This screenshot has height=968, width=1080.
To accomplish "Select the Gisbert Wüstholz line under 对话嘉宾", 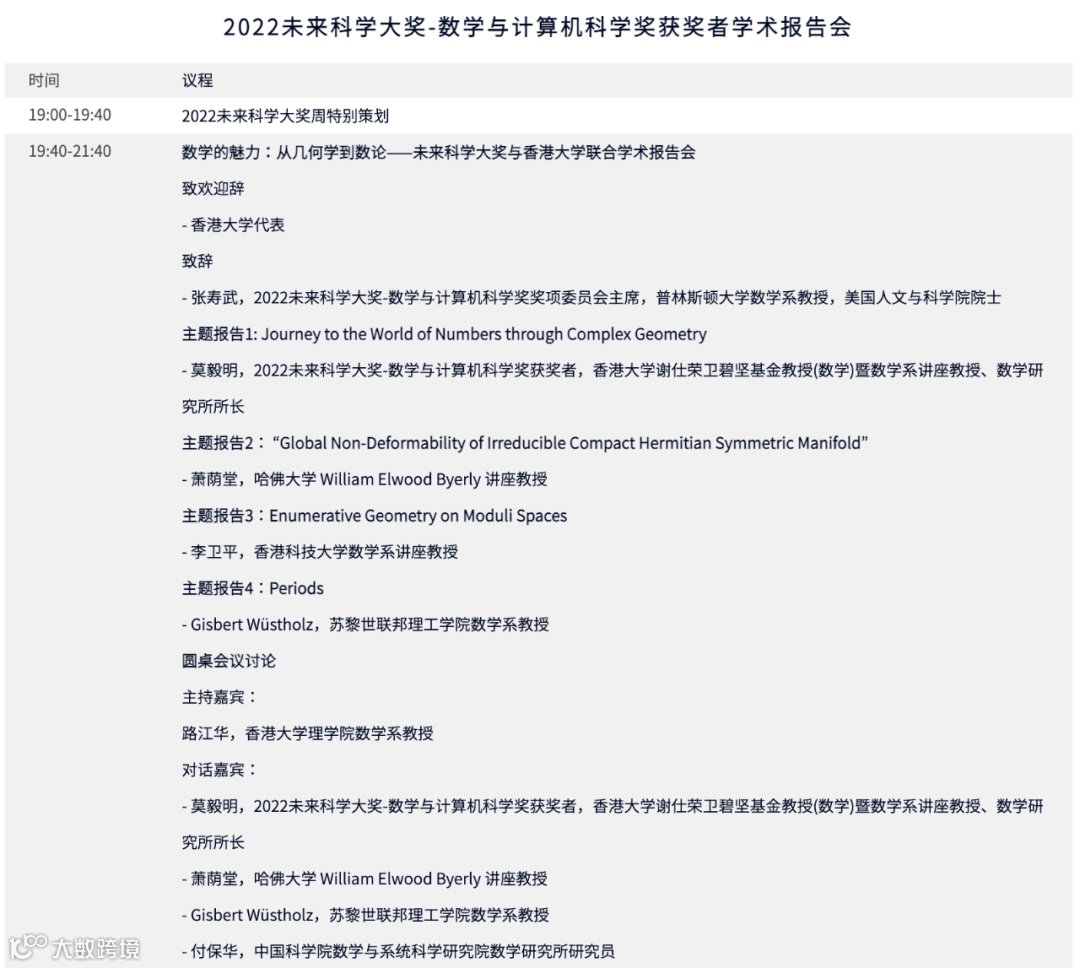I will coord(365,916).
